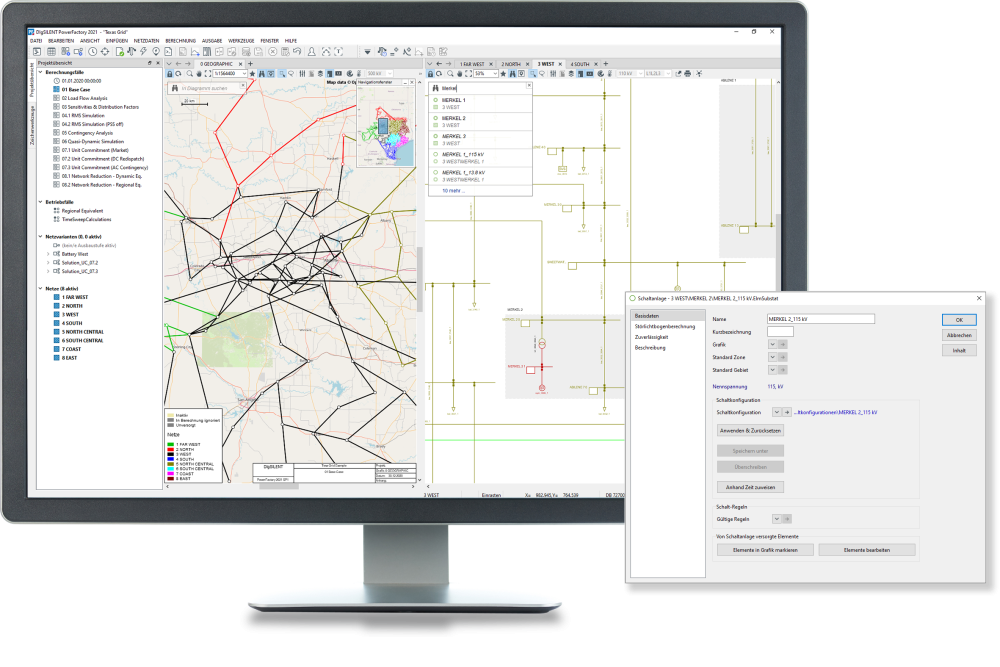
Task: Click the search field containing Merkel
Action: tap(482, 88)
